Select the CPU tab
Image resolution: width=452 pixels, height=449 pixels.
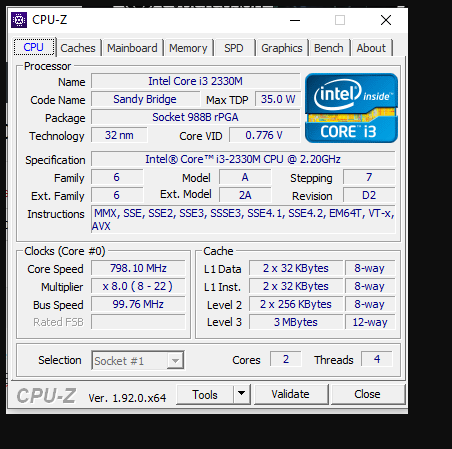[x=33, y=47]
